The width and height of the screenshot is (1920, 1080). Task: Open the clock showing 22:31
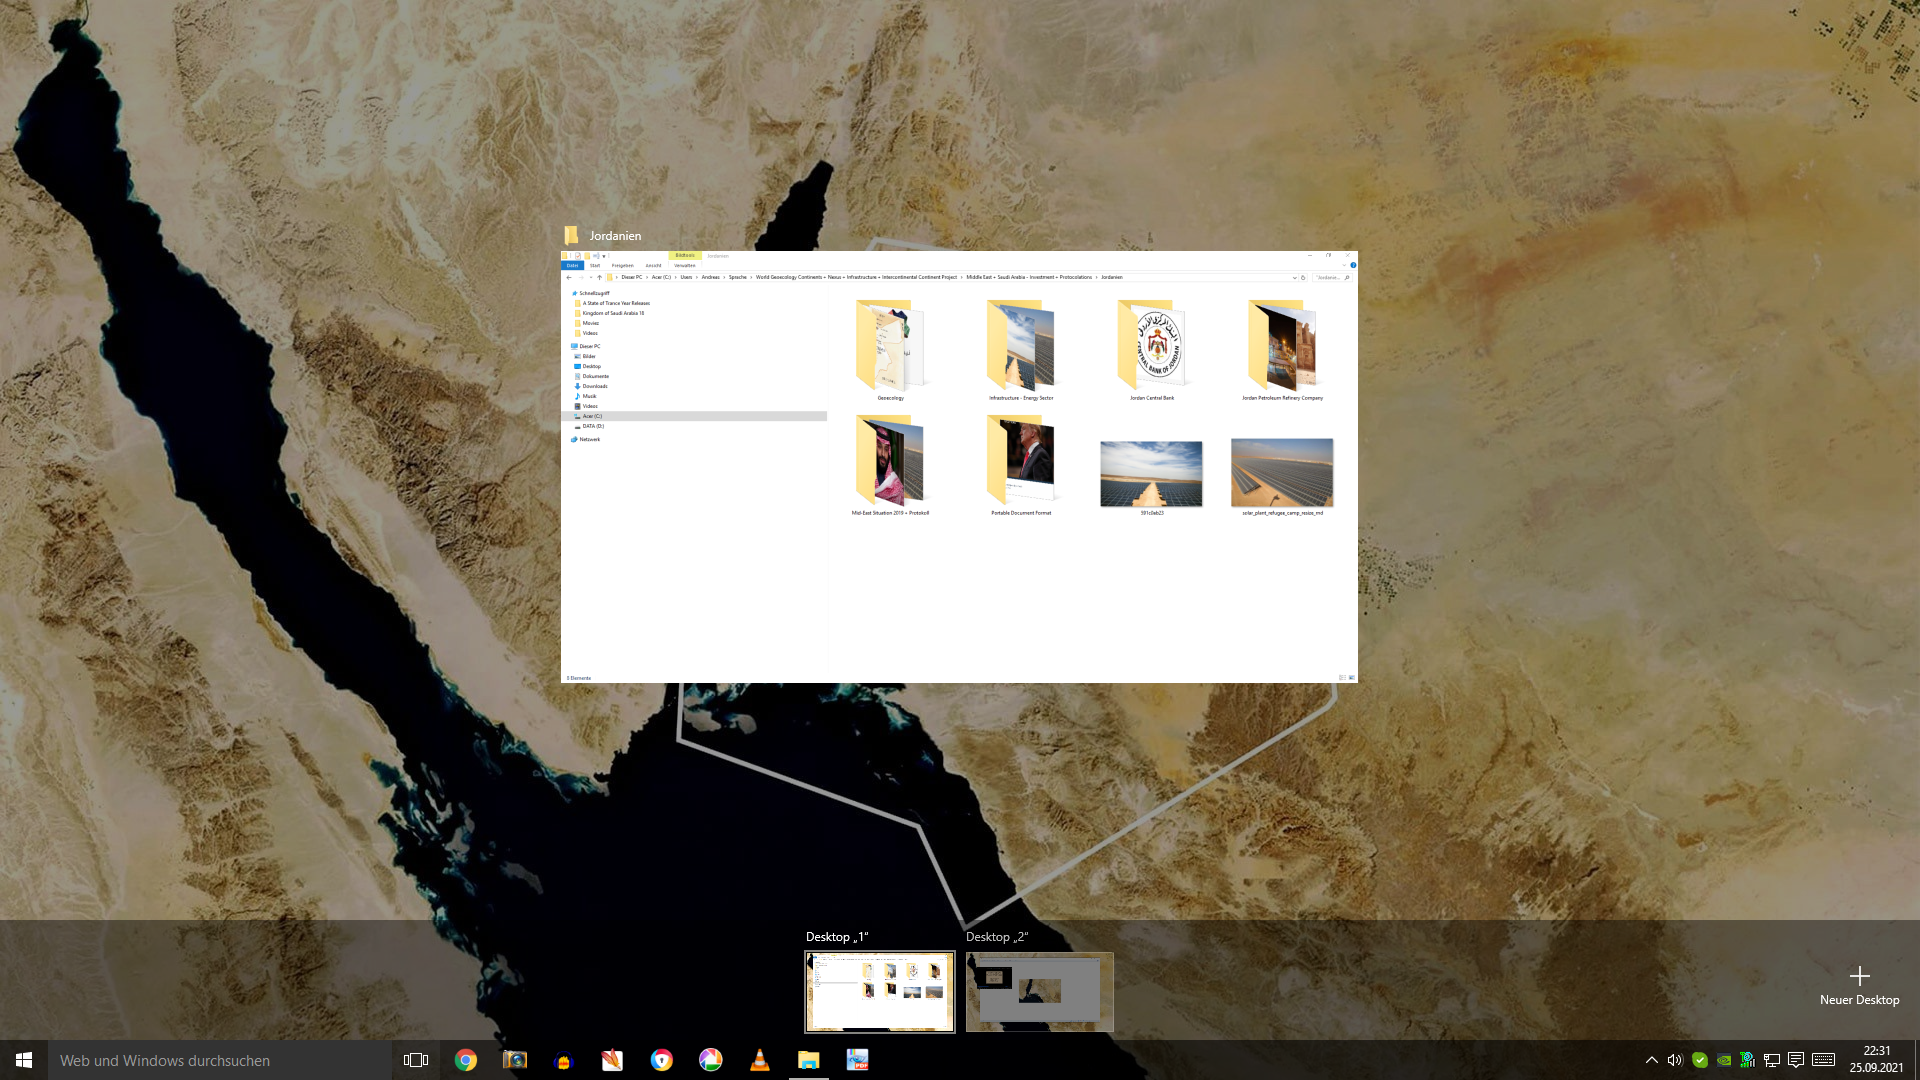point(1876,1059)
